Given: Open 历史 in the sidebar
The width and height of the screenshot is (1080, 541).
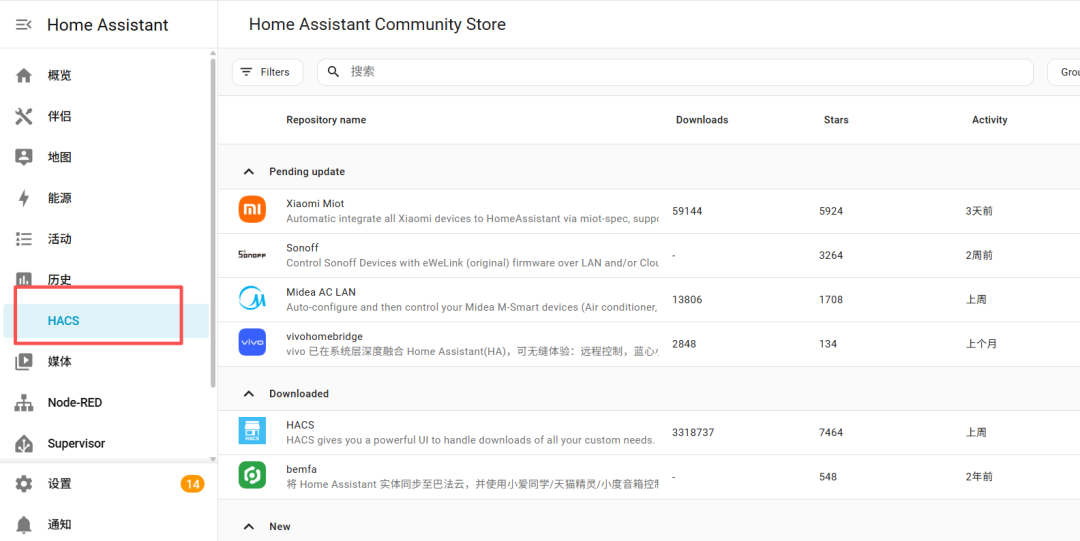Looking at the screenshot, I should [x=106, y=280].
